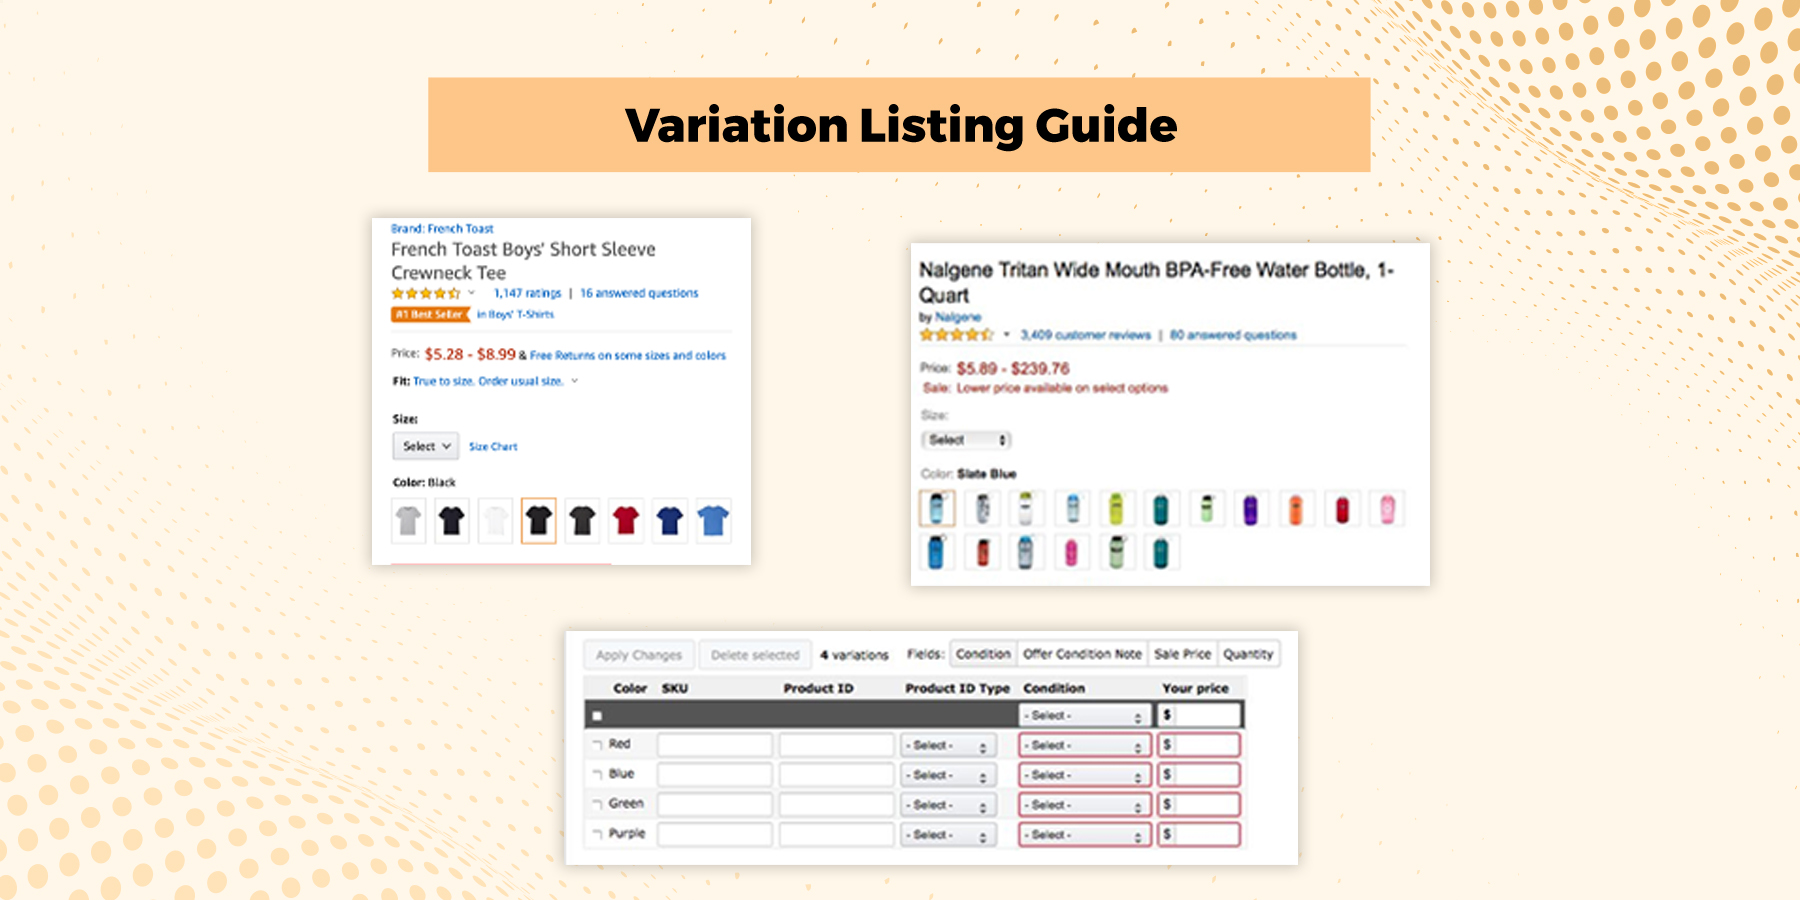The height and width of the screenshot is (900, 1800).
Task: Open Product ID Type dropdown for the Blue row
Action: tap(948, 774)
